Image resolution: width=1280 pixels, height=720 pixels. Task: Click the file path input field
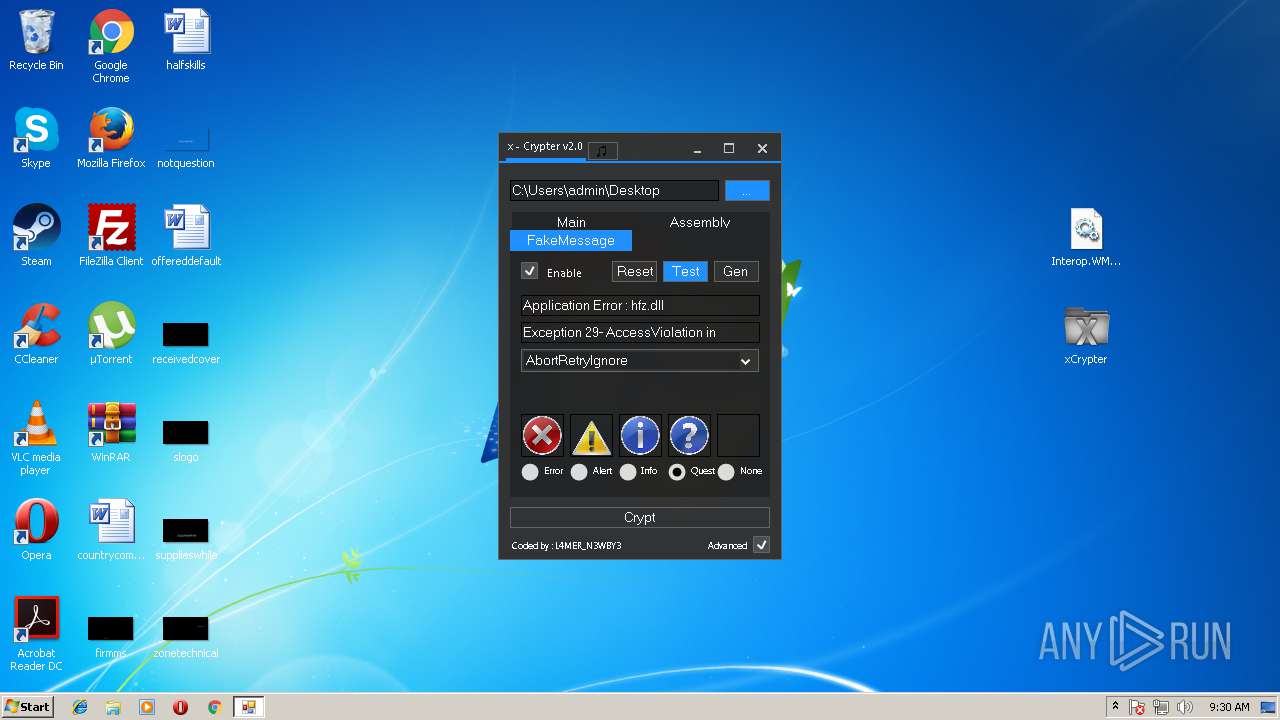coord(614,190)
